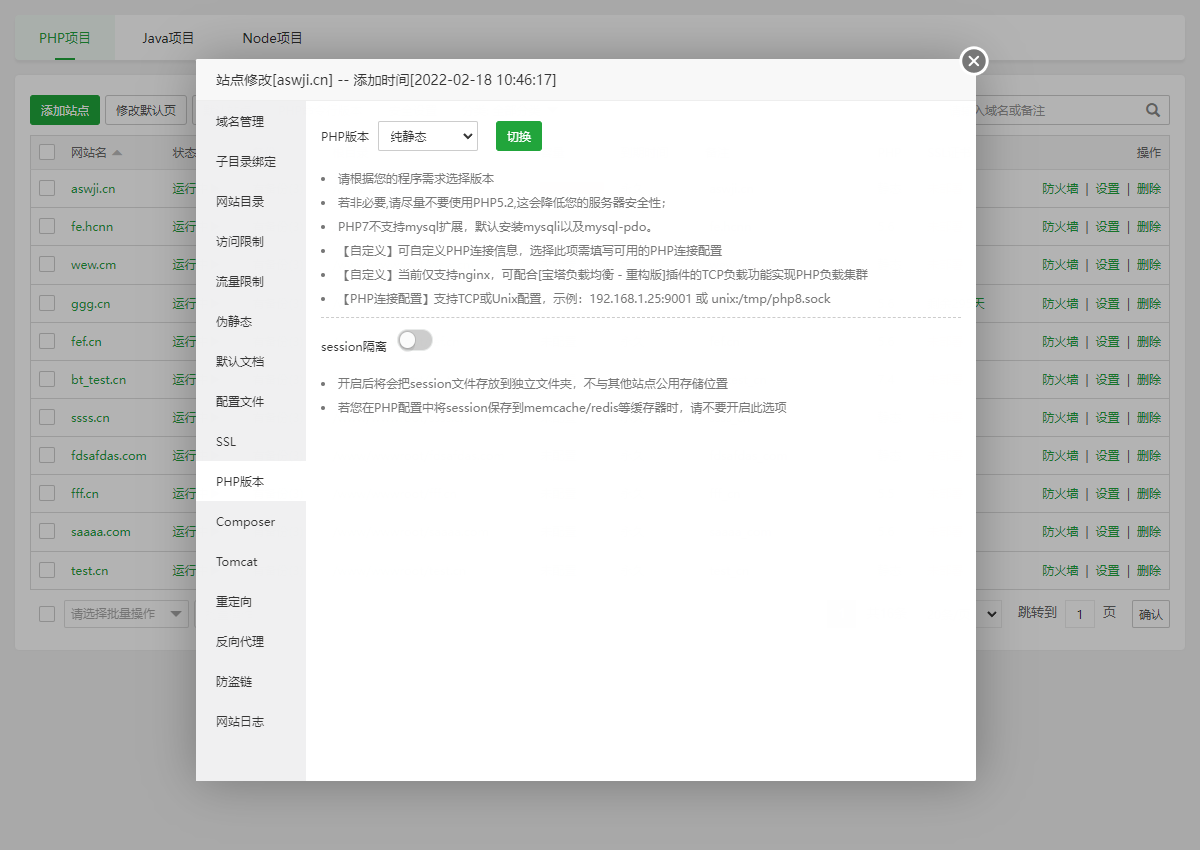Click the 确认 pagination button
1200x850 pixels.
pyautogui.click(x=1150, y=613)
